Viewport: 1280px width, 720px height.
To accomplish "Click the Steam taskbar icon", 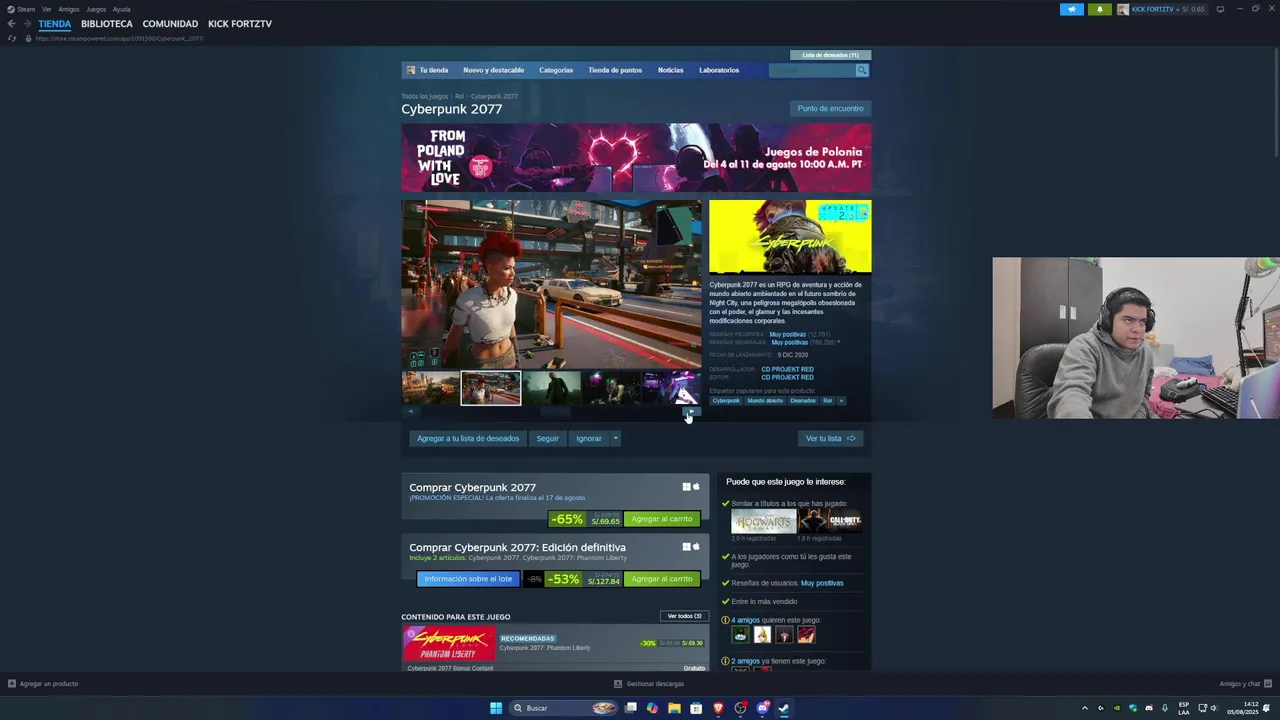I will [x=784, y=708].
